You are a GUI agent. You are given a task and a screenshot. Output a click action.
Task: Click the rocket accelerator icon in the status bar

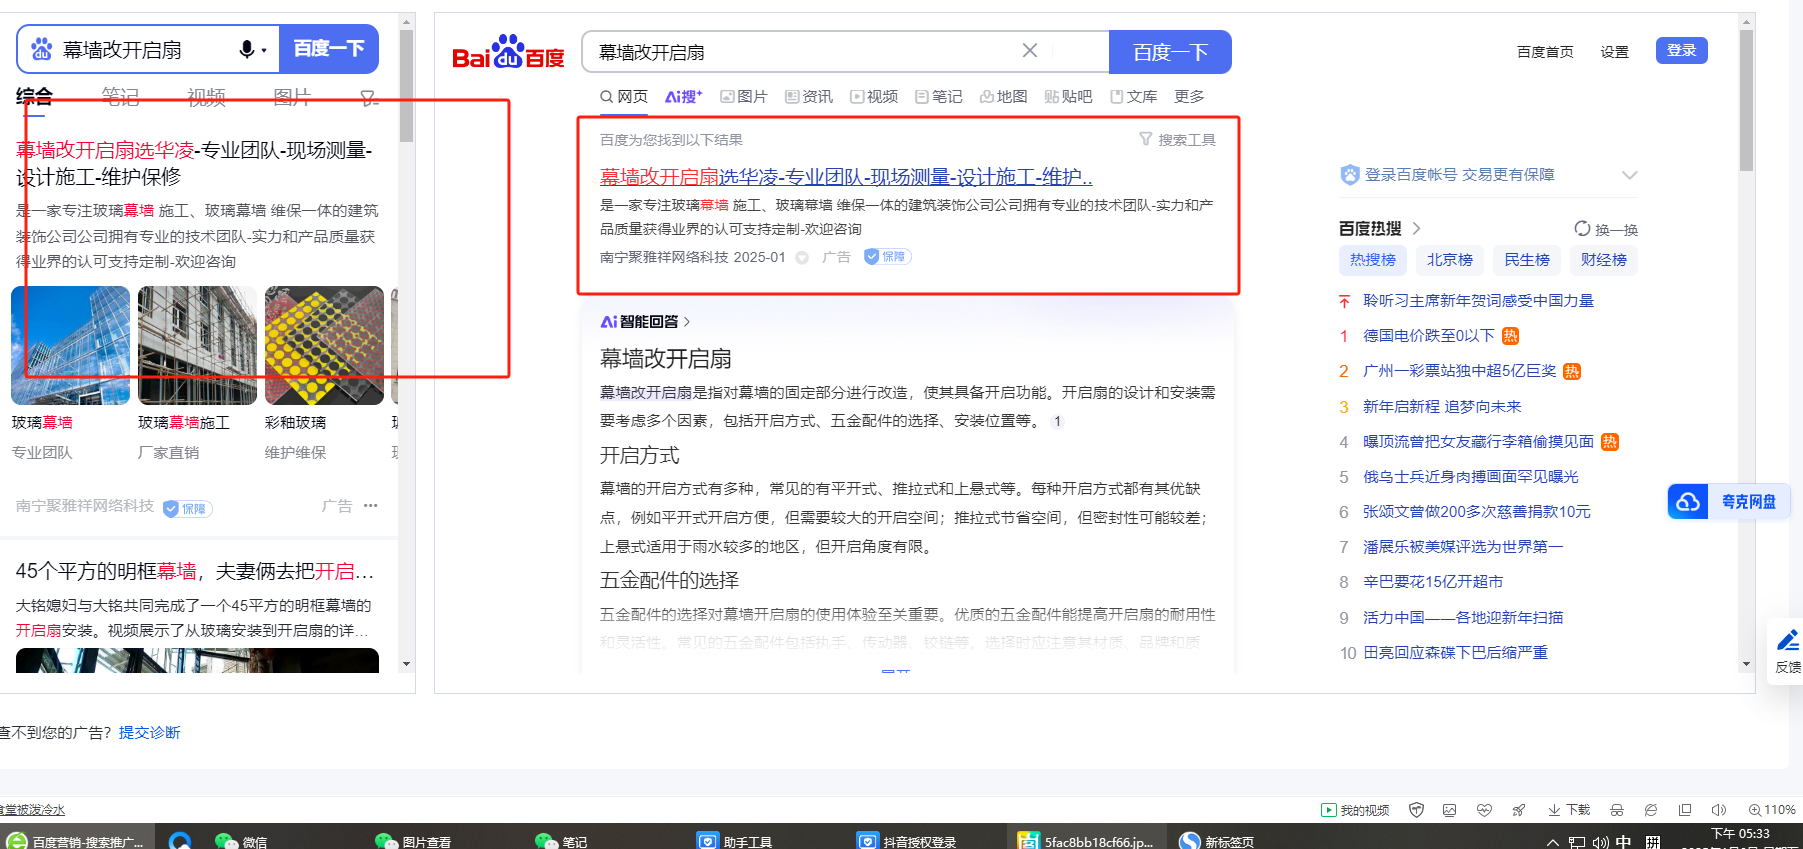[x=1518, y=810]
